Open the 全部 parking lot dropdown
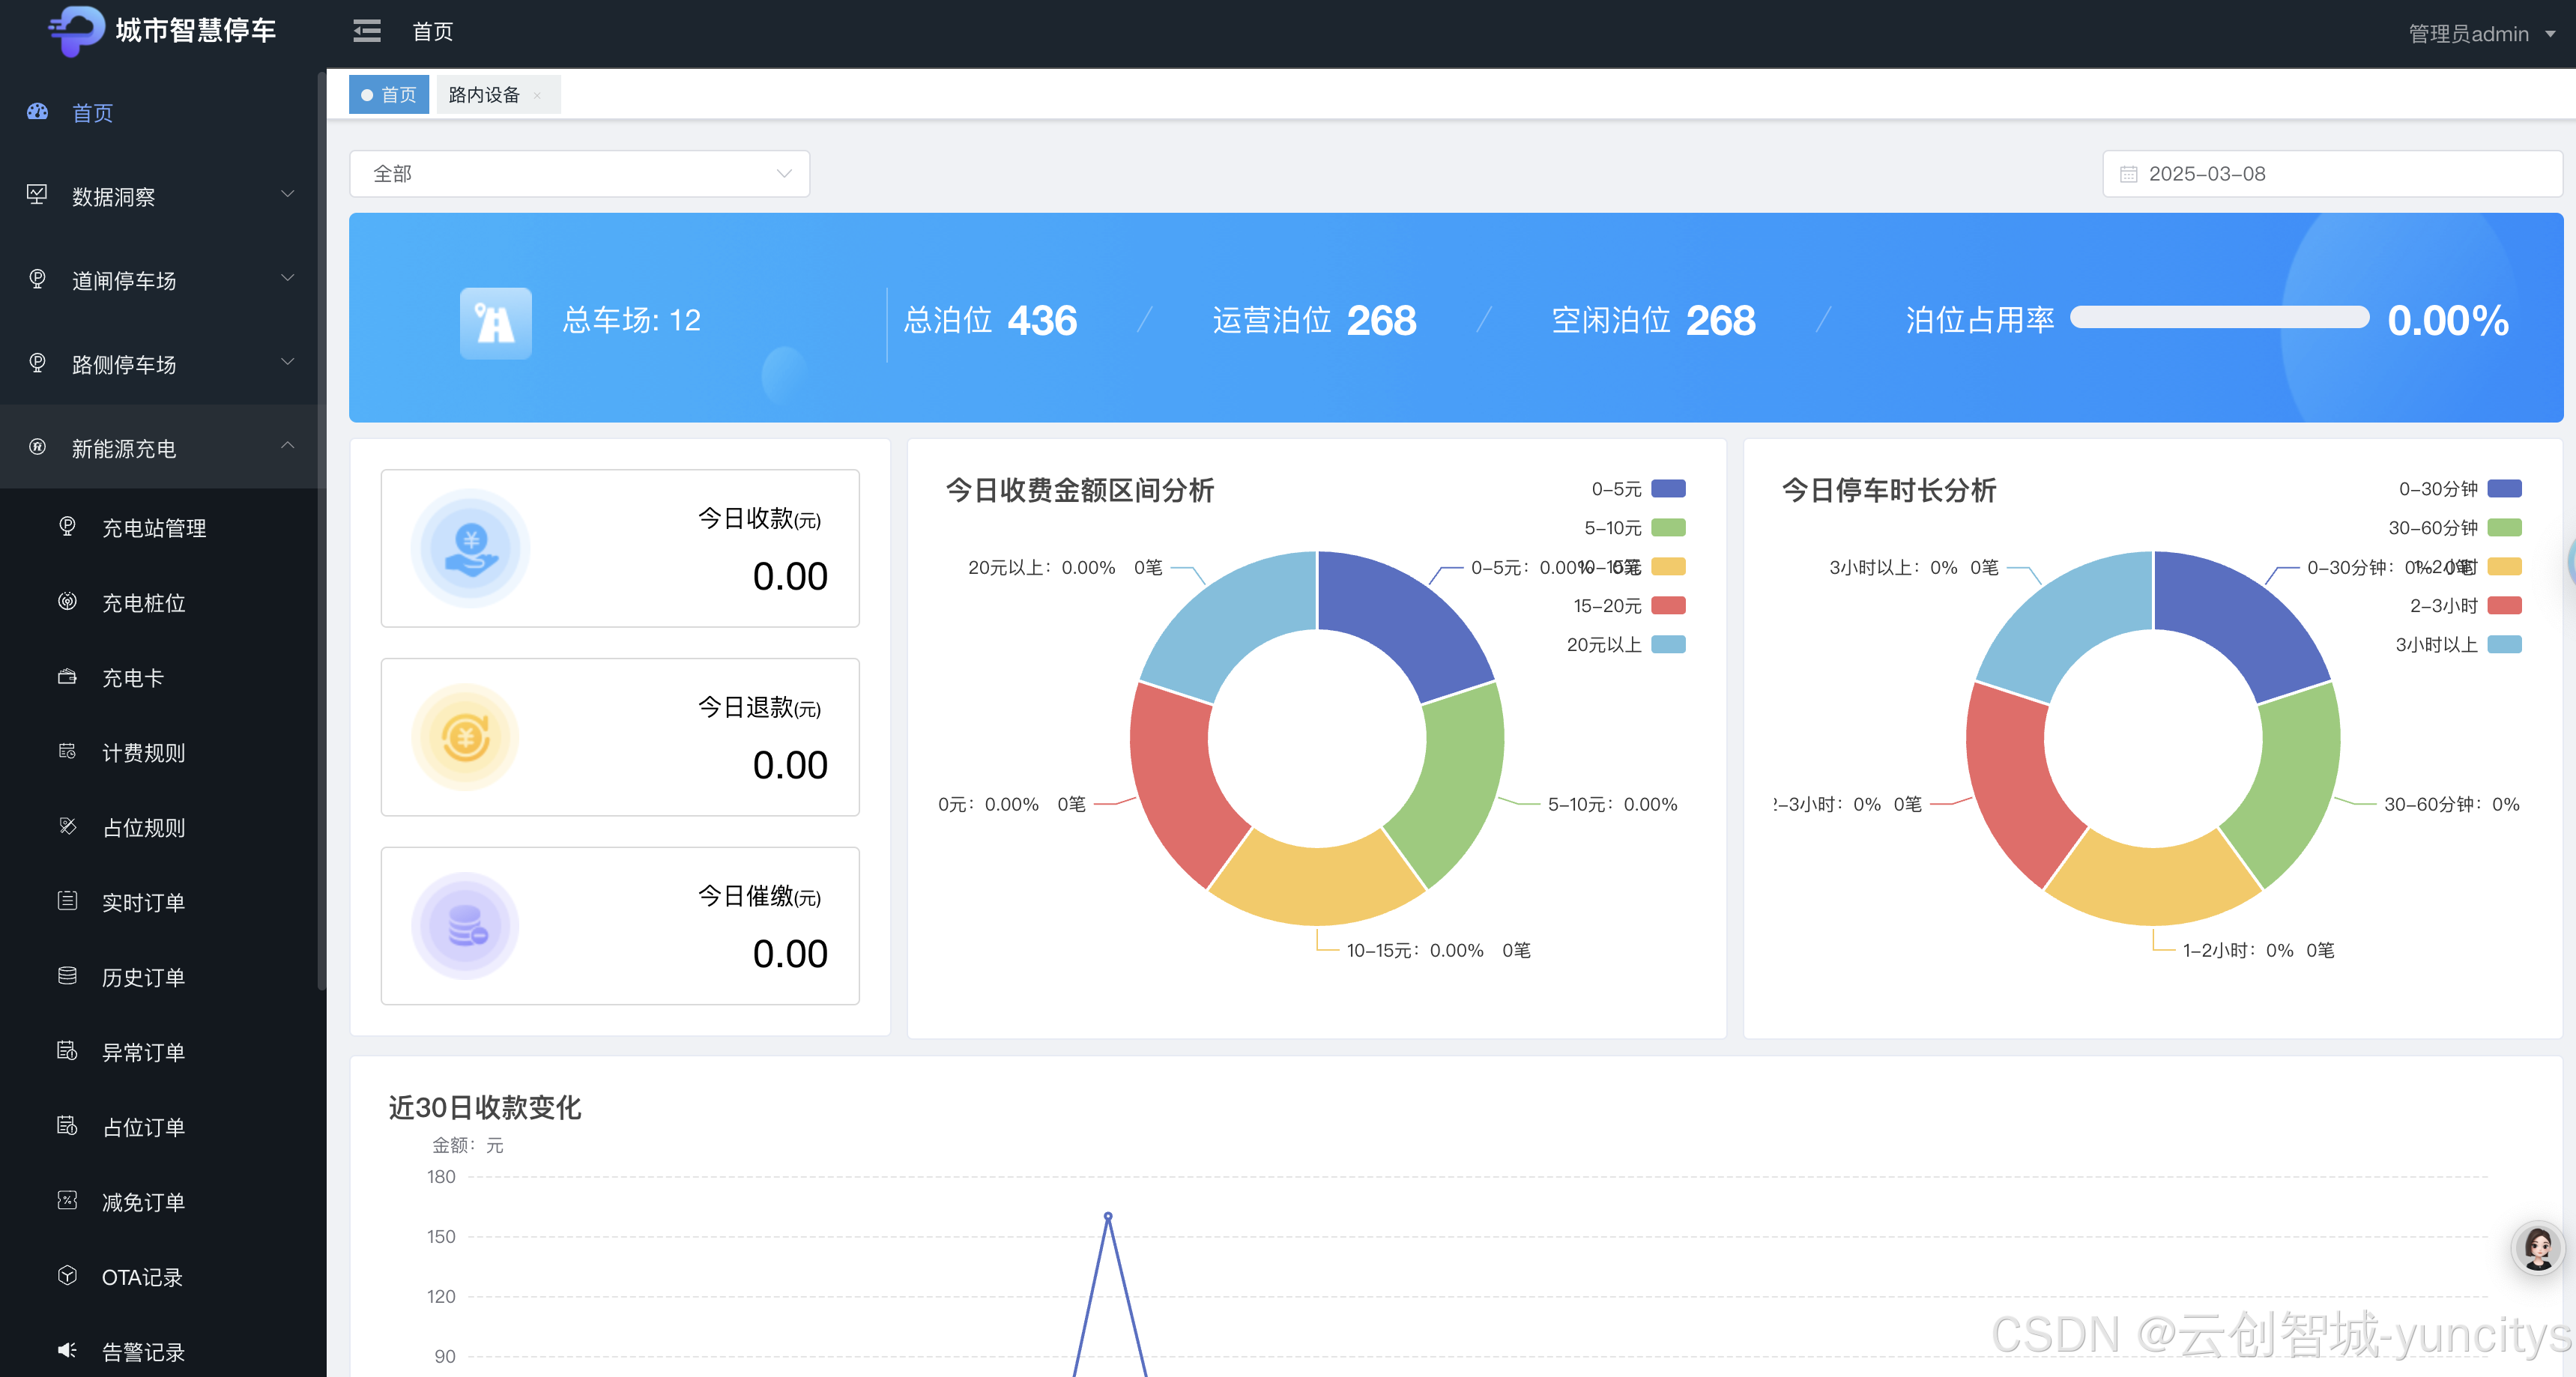Image resolution: width=2576 pixels, height=1377 pixels. pos(579,174)
